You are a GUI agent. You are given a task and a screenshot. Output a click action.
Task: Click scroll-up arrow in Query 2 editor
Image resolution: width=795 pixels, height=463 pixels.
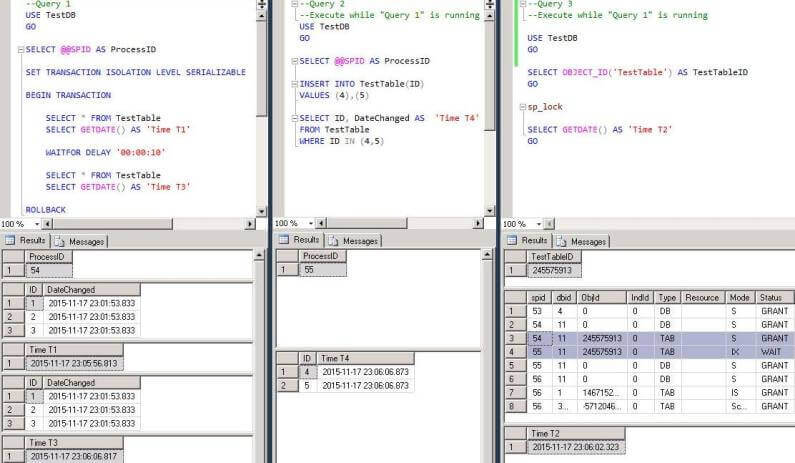489,16
